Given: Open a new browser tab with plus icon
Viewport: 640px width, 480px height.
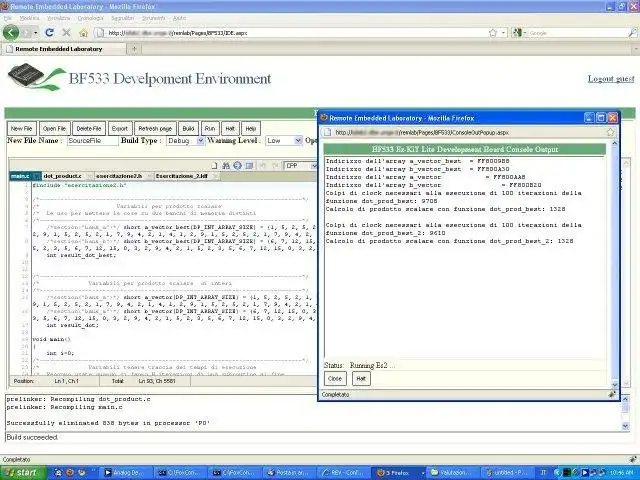Looking at the screenshot, I should tap(134, 49).
